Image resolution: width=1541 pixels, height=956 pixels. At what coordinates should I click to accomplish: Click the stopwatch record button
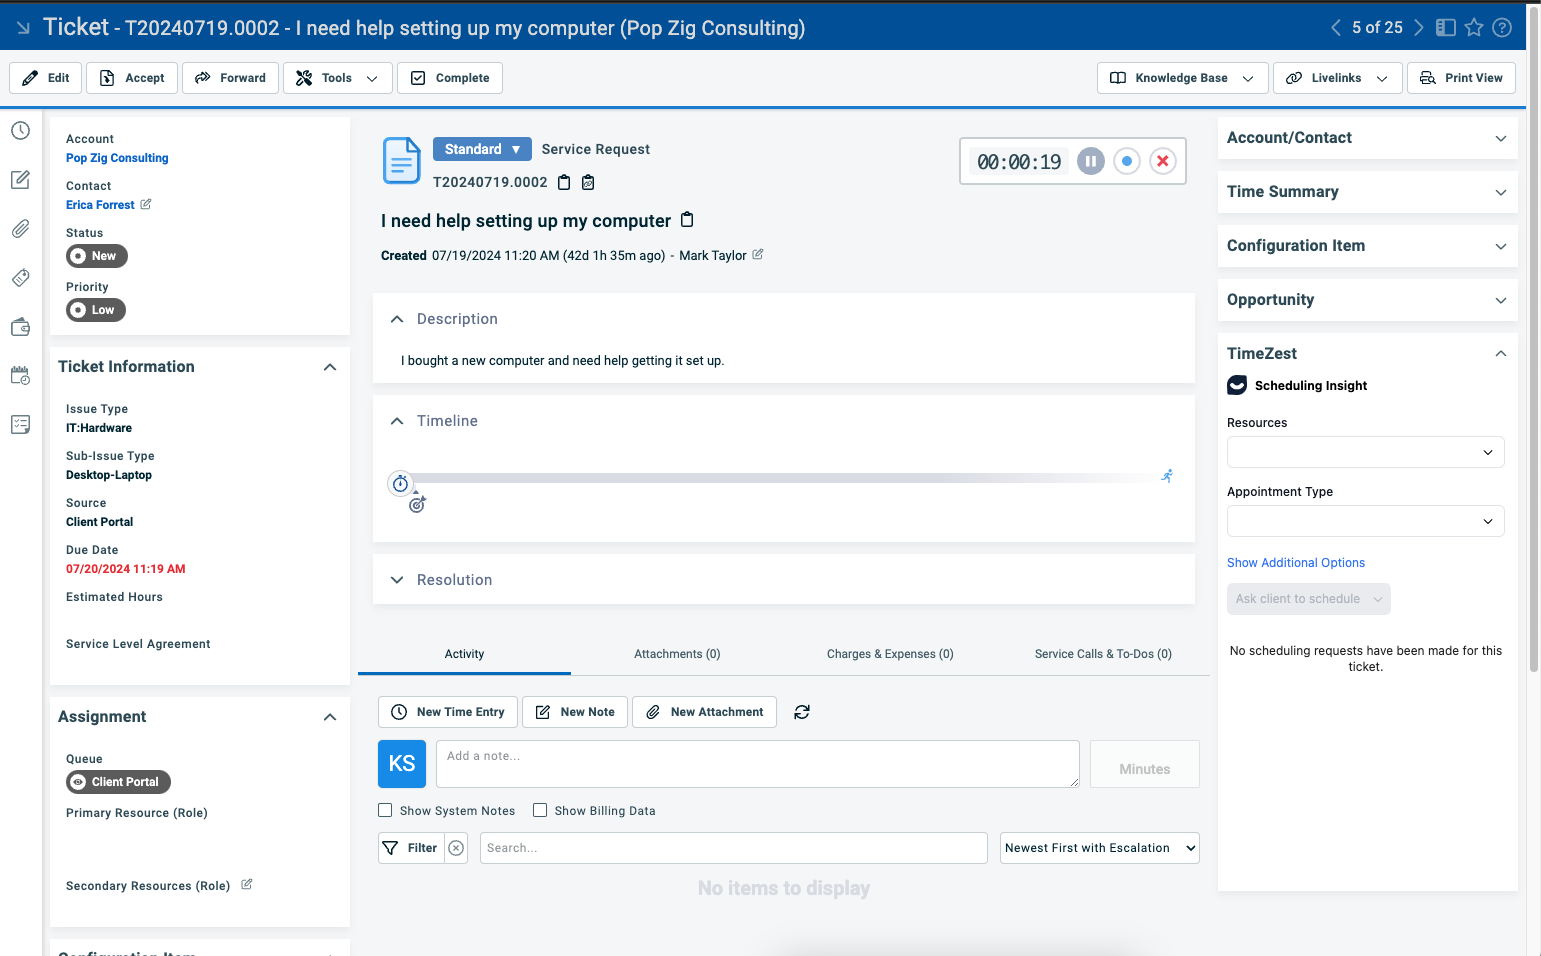click(x=1127, y=161)
